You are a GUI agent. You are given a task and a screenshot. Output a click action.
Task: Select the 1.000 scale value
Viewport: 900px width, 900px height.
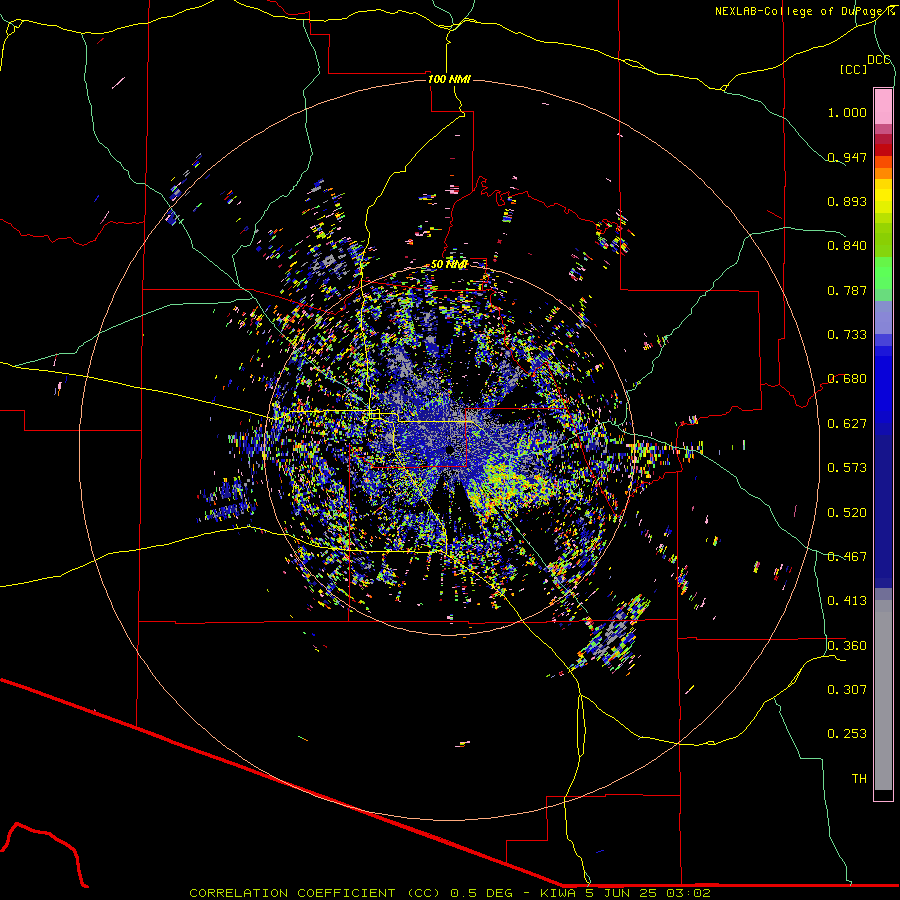(x=847, y=112)
